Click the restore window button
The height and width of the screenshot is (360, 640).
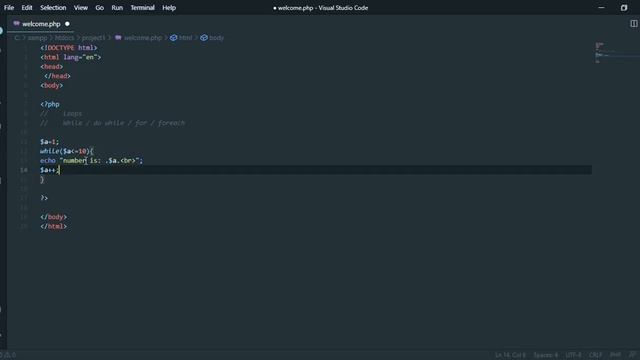(x=624, y=8)
